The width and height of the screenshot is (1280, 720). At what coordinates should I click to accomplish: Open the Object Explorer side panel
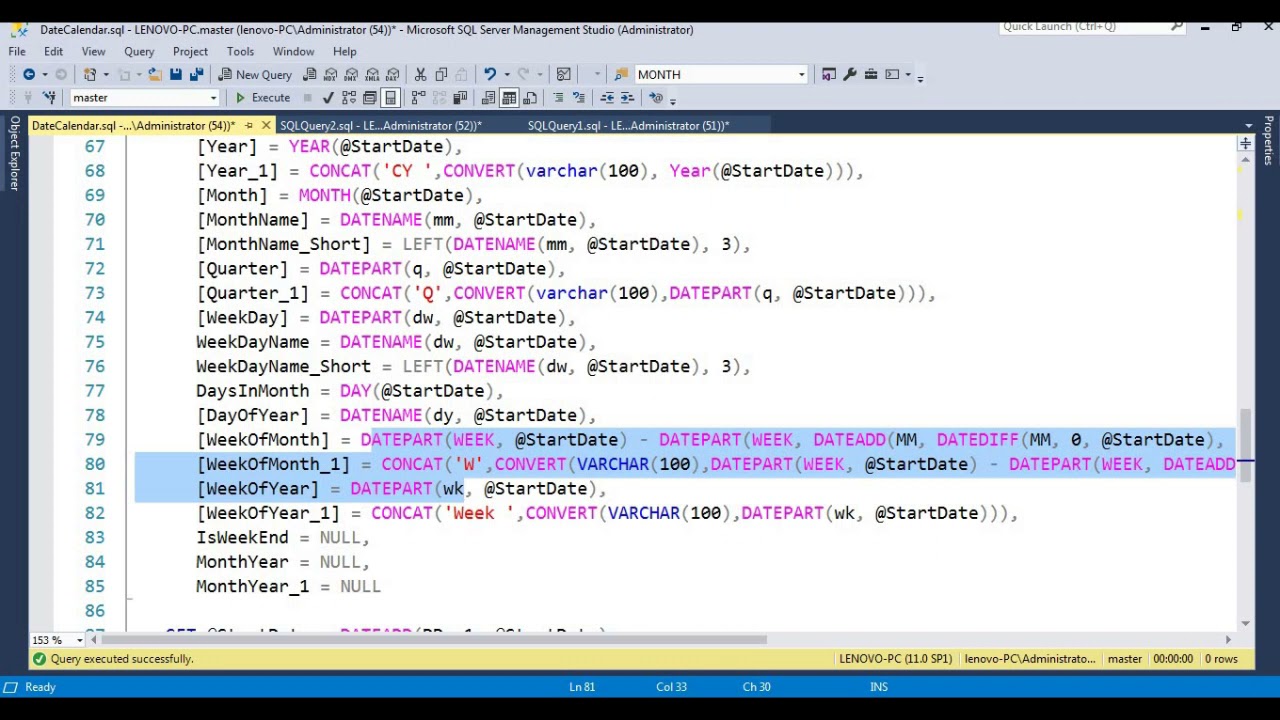coord(14,152)
